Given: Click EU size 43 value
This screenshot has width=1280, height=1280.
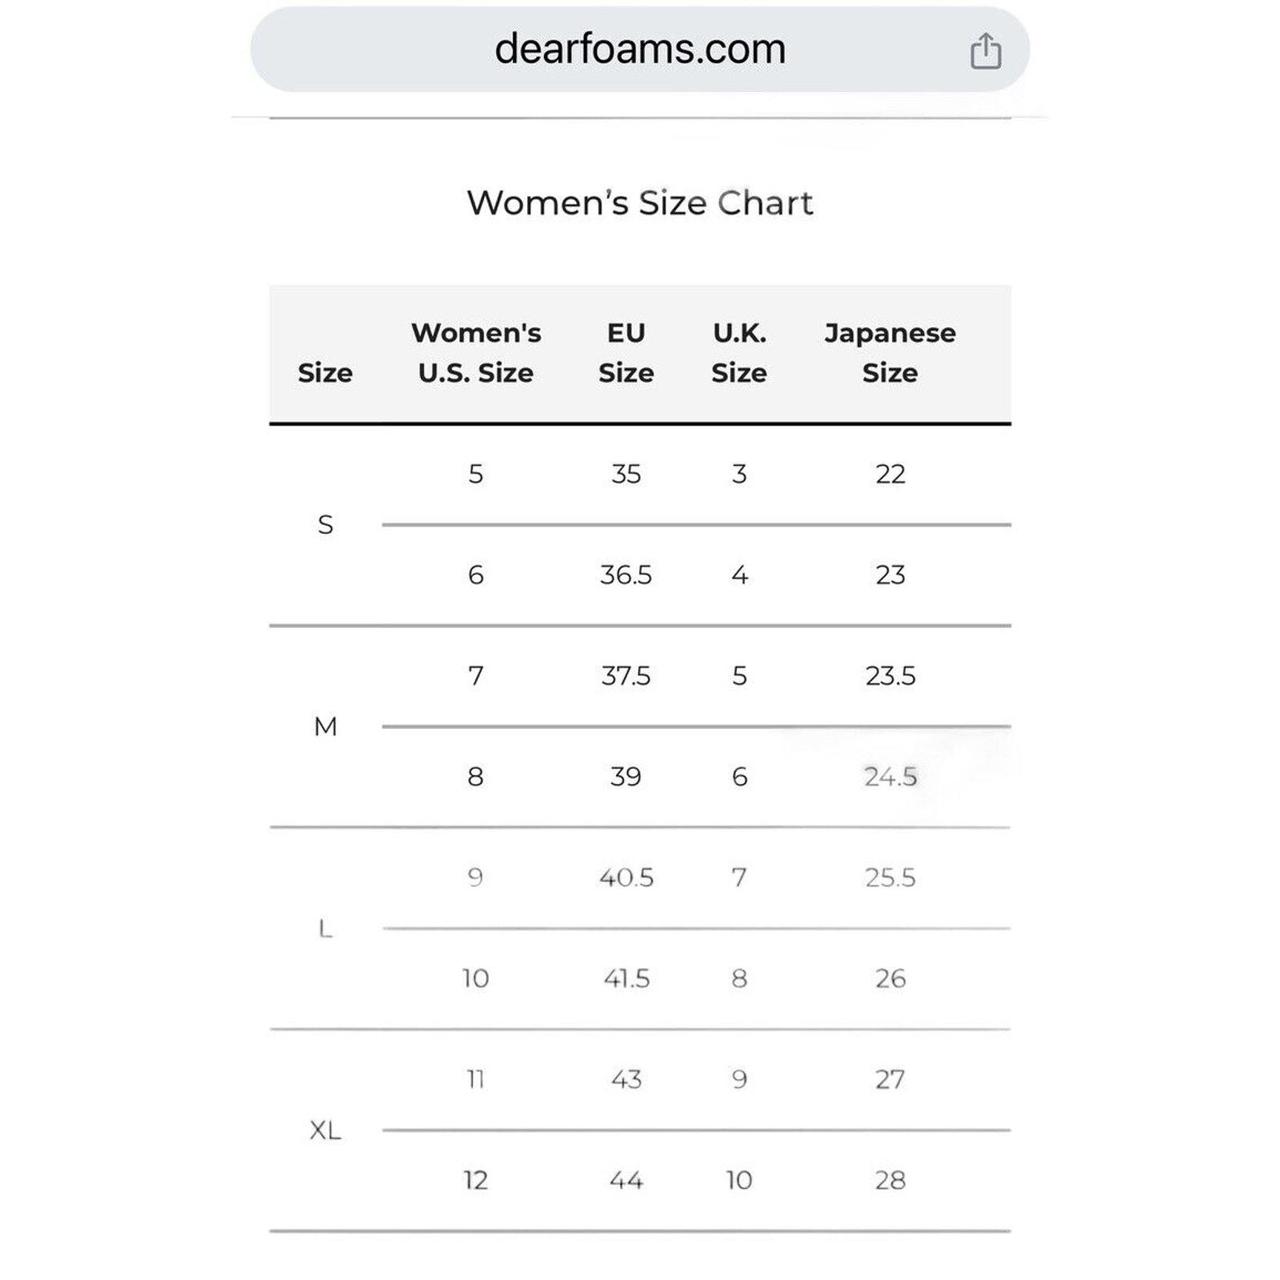Looking at the screenshot, I should click(627, 1079).
